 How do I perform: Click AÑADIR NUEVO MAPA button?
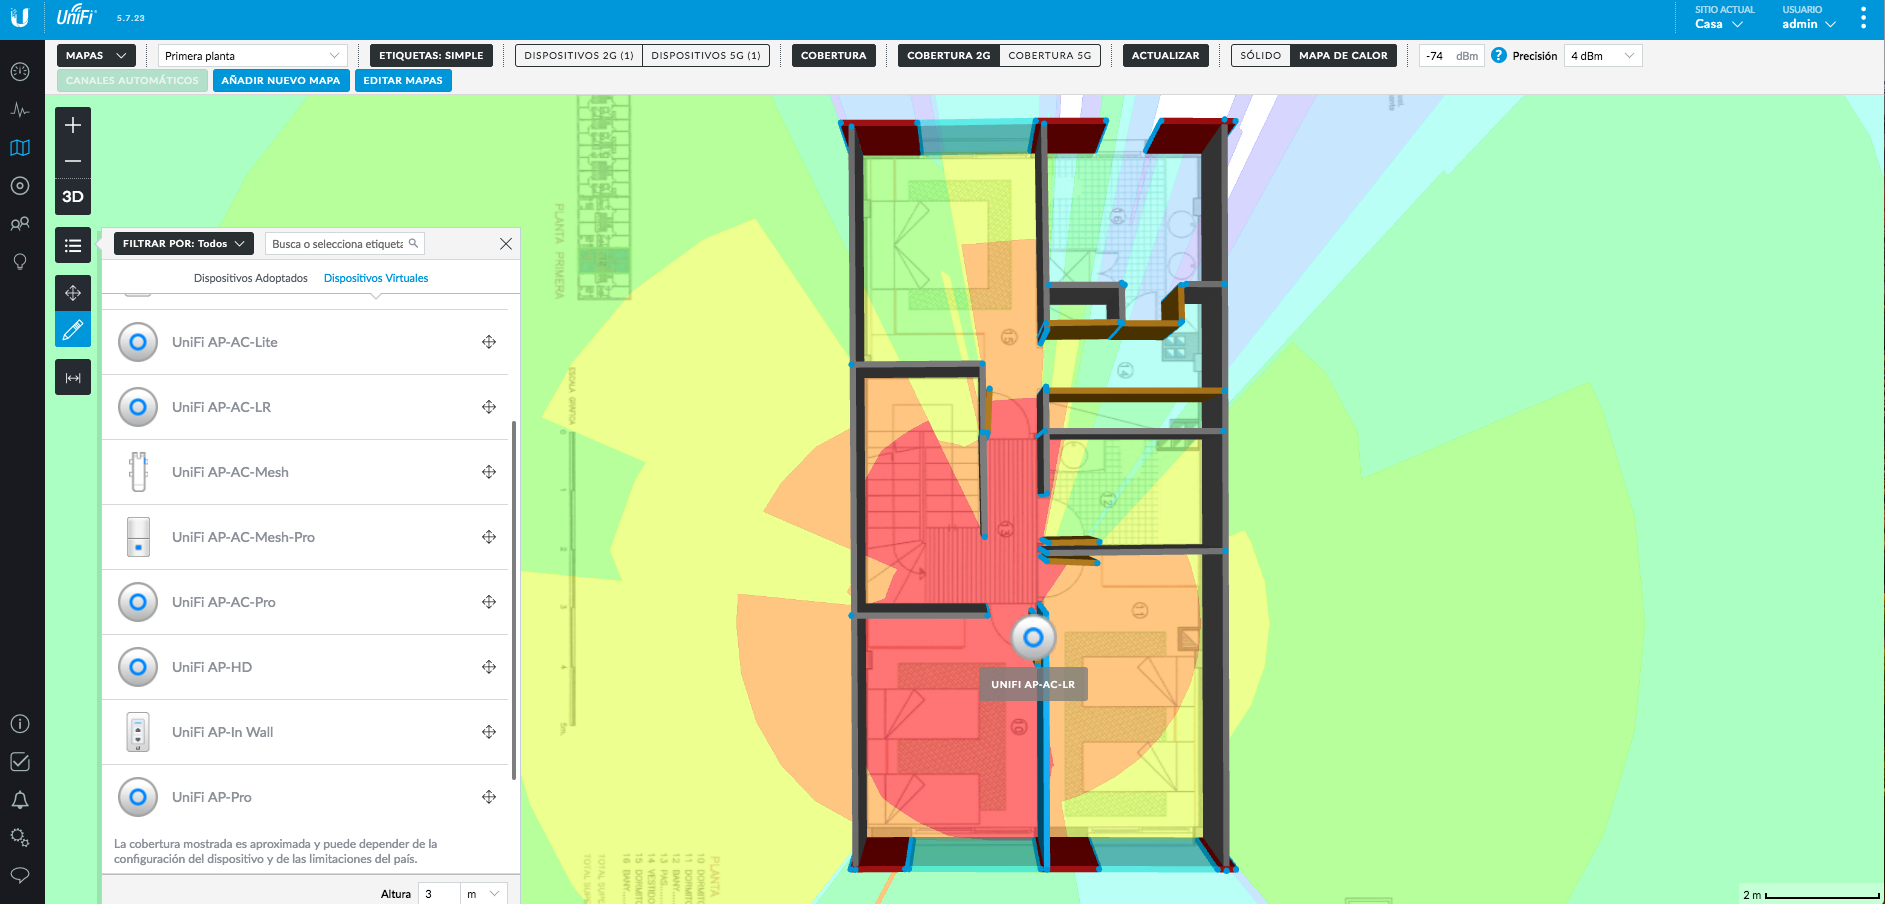[x=281, y=81]
